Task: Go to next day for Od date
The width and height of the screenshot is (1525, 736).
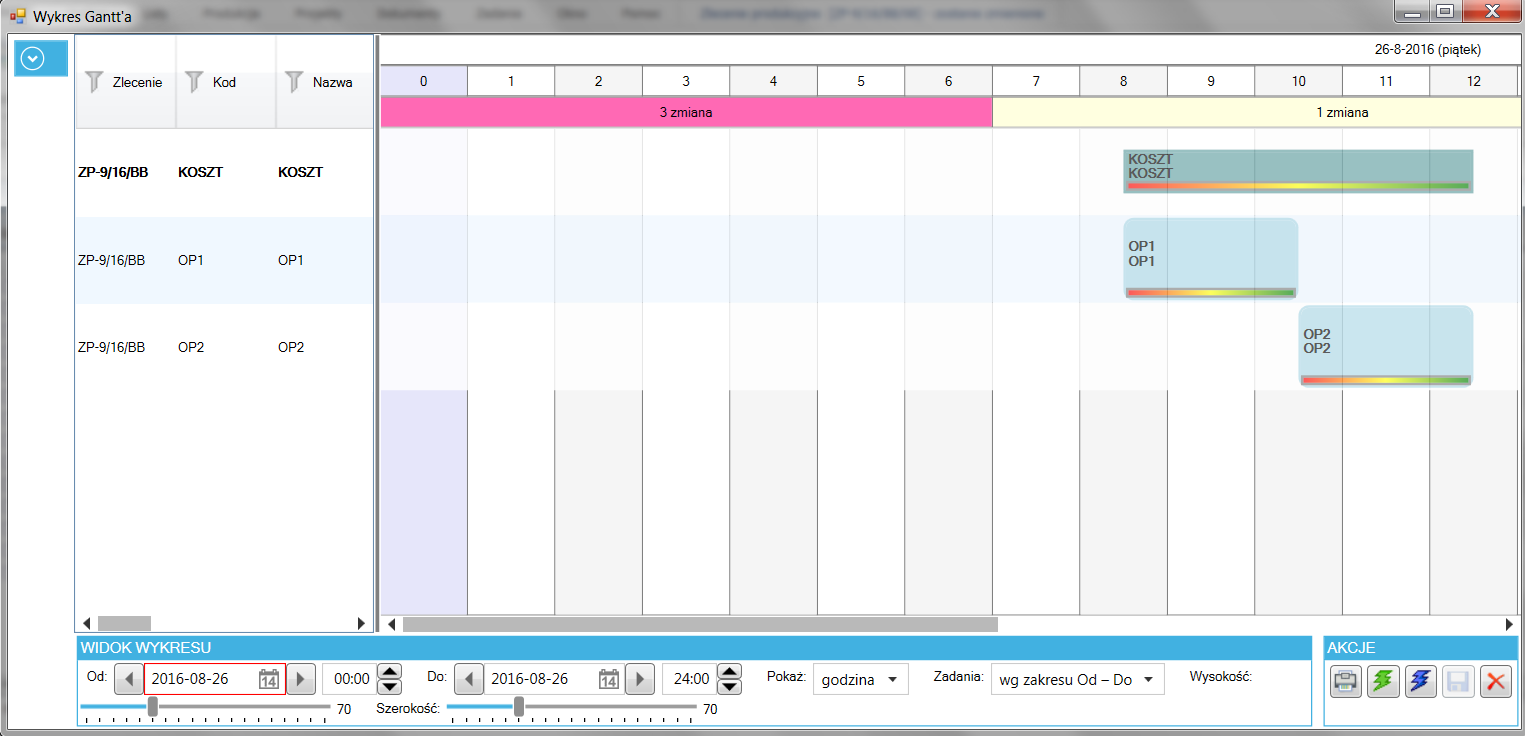Action: click(301, 679)
